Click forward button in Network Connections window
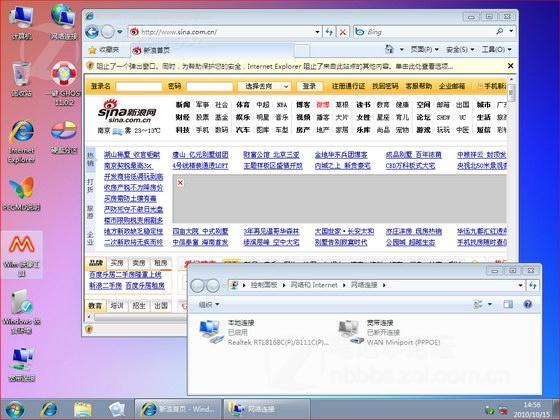This screenshot has width=560, height=420. 213,285
